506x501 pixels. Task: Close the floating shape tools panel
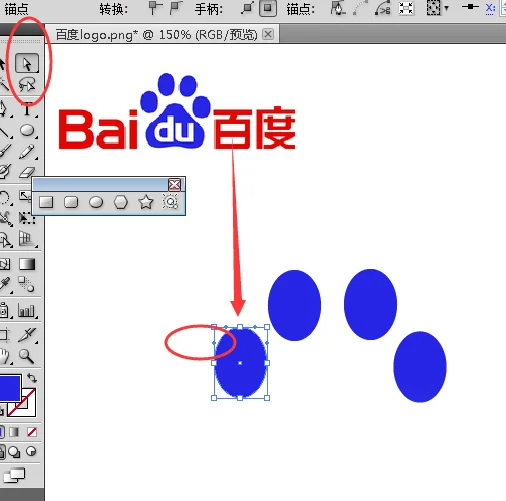(174, 184)
